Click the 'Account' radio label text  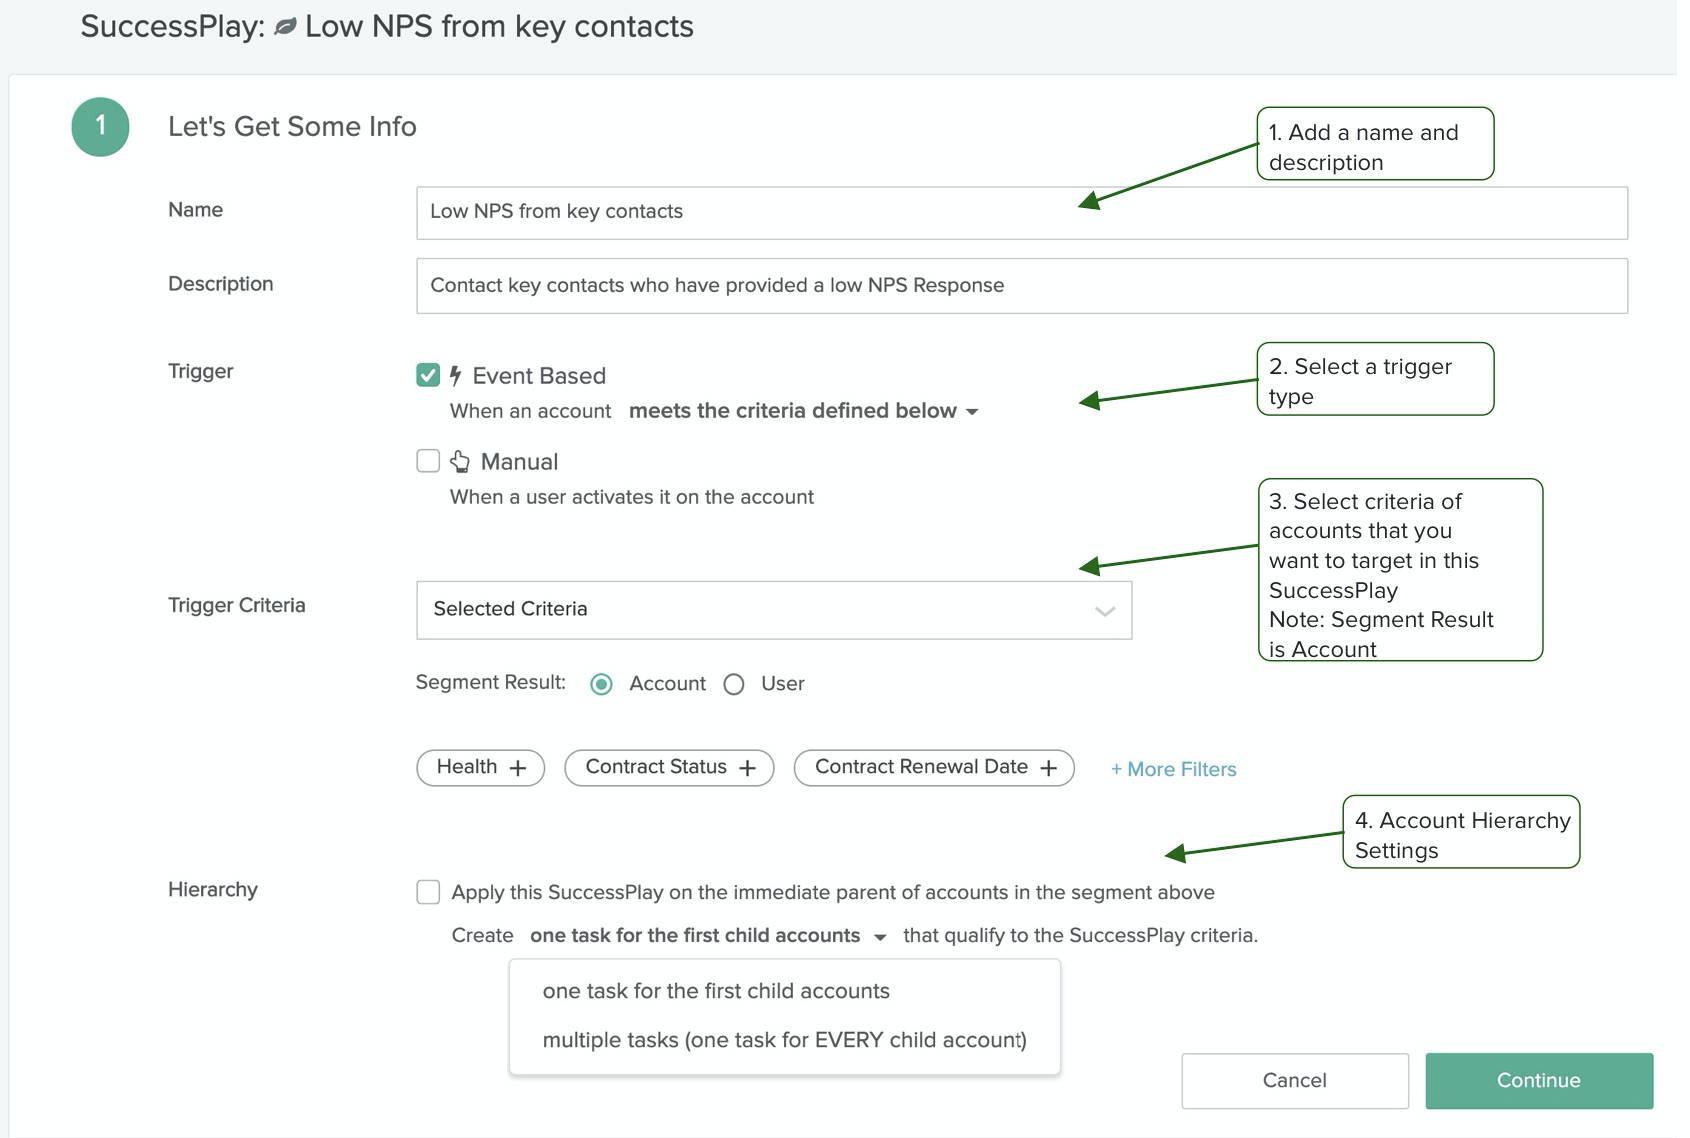tap(667, 684)
